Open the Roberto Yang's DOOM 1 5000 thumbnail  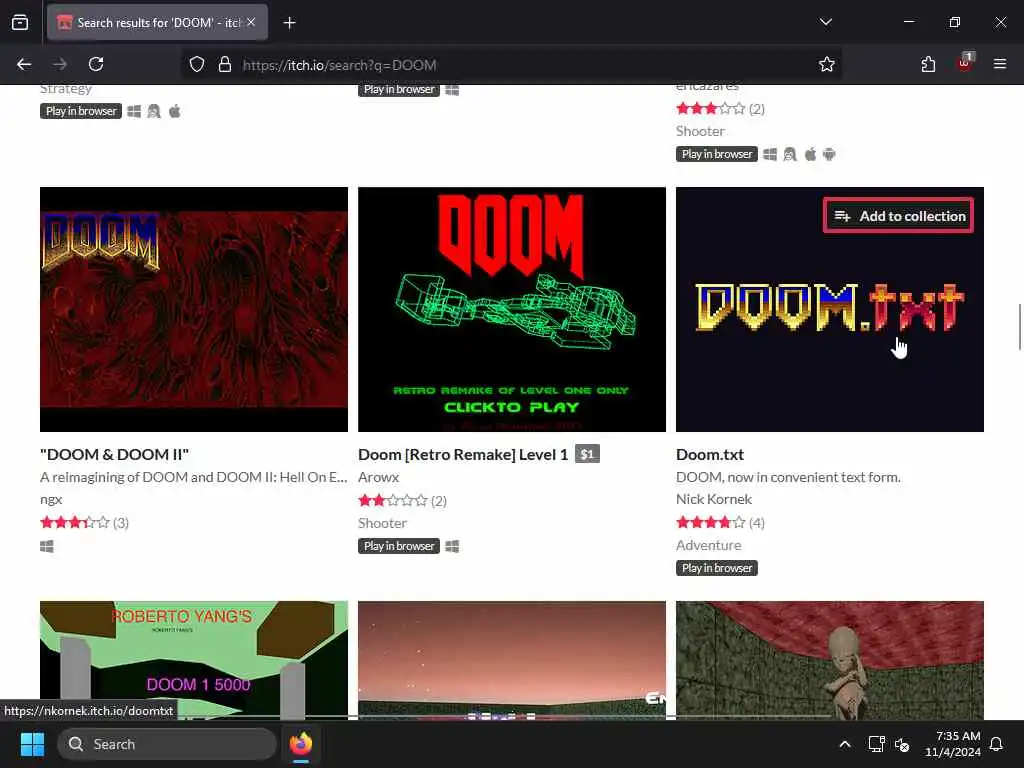coord(194,660)
